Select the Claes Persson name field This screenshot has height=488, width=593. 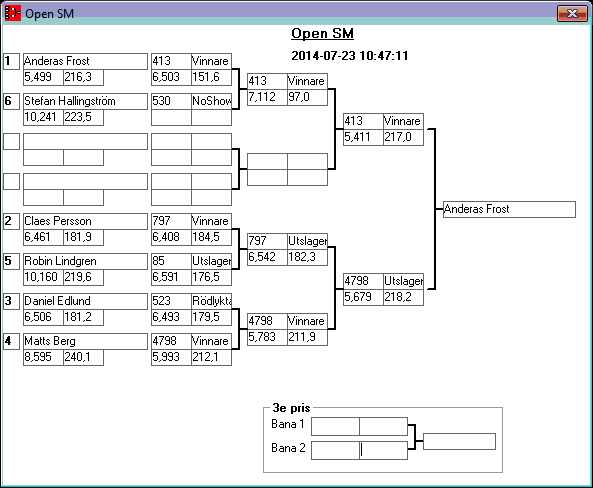pyautogui.click(x=85, y=221)
